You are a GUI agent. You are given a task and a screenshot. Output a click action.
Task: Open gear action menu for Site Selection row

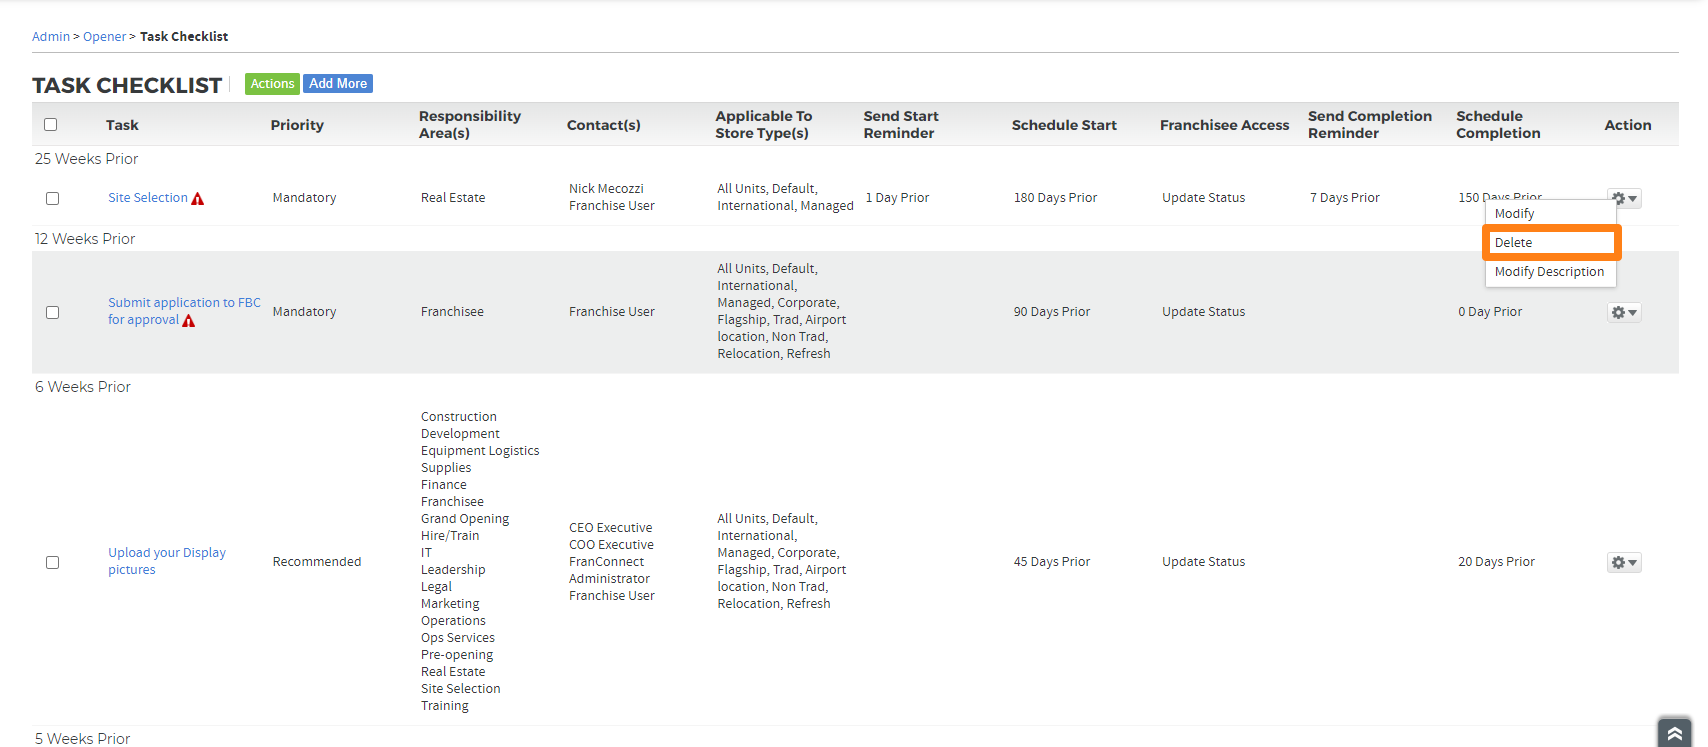(1624, 199)
